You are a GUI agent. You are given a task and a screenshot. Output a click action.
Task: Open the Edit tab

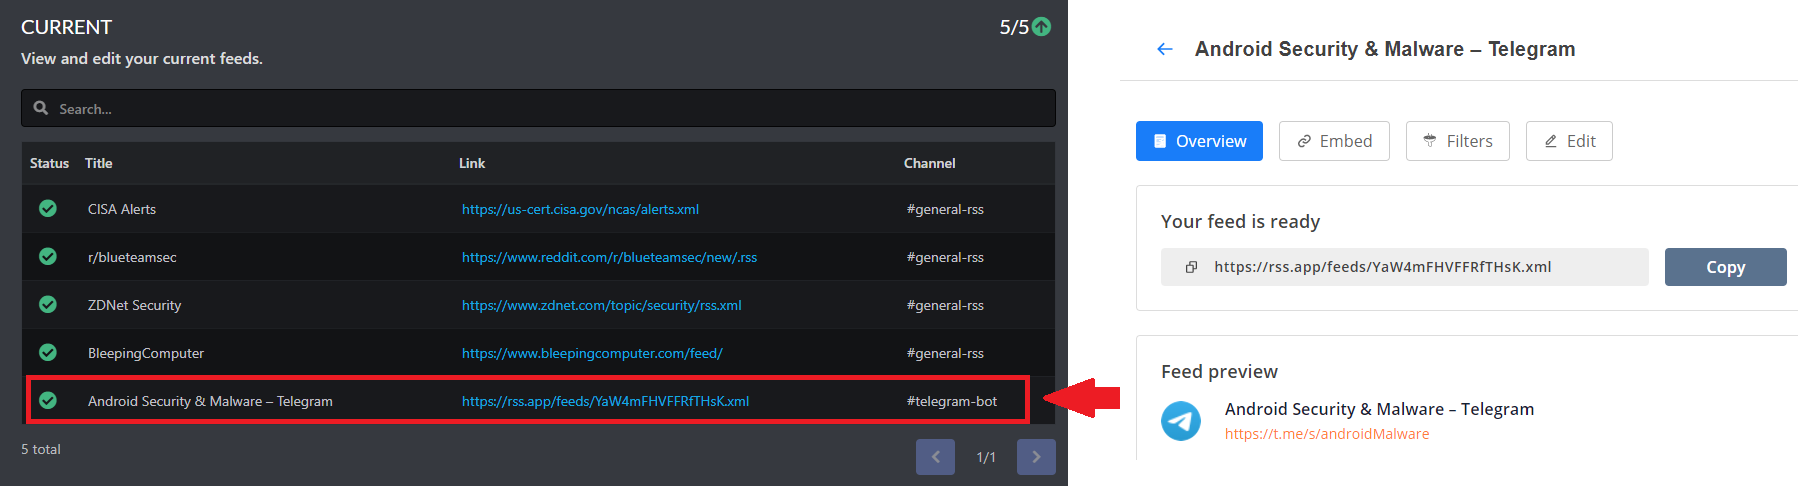(x=1569, y=141)
